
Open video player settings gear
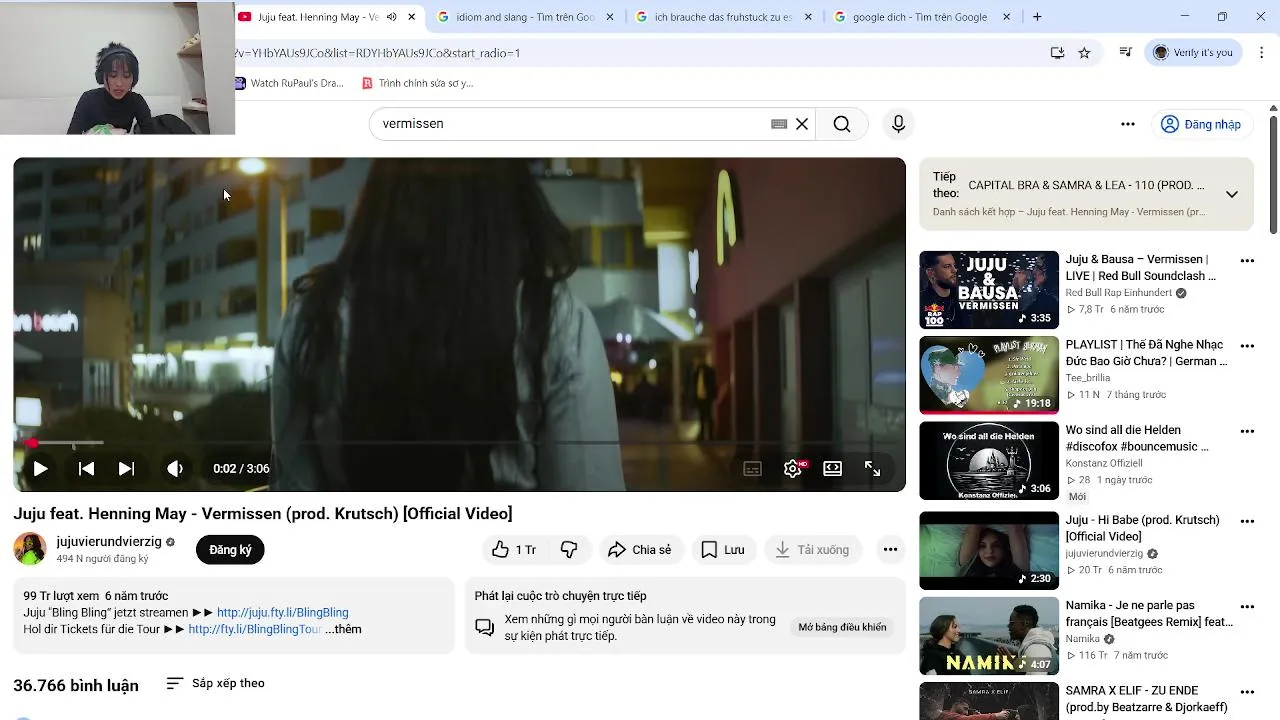(793, 468)
